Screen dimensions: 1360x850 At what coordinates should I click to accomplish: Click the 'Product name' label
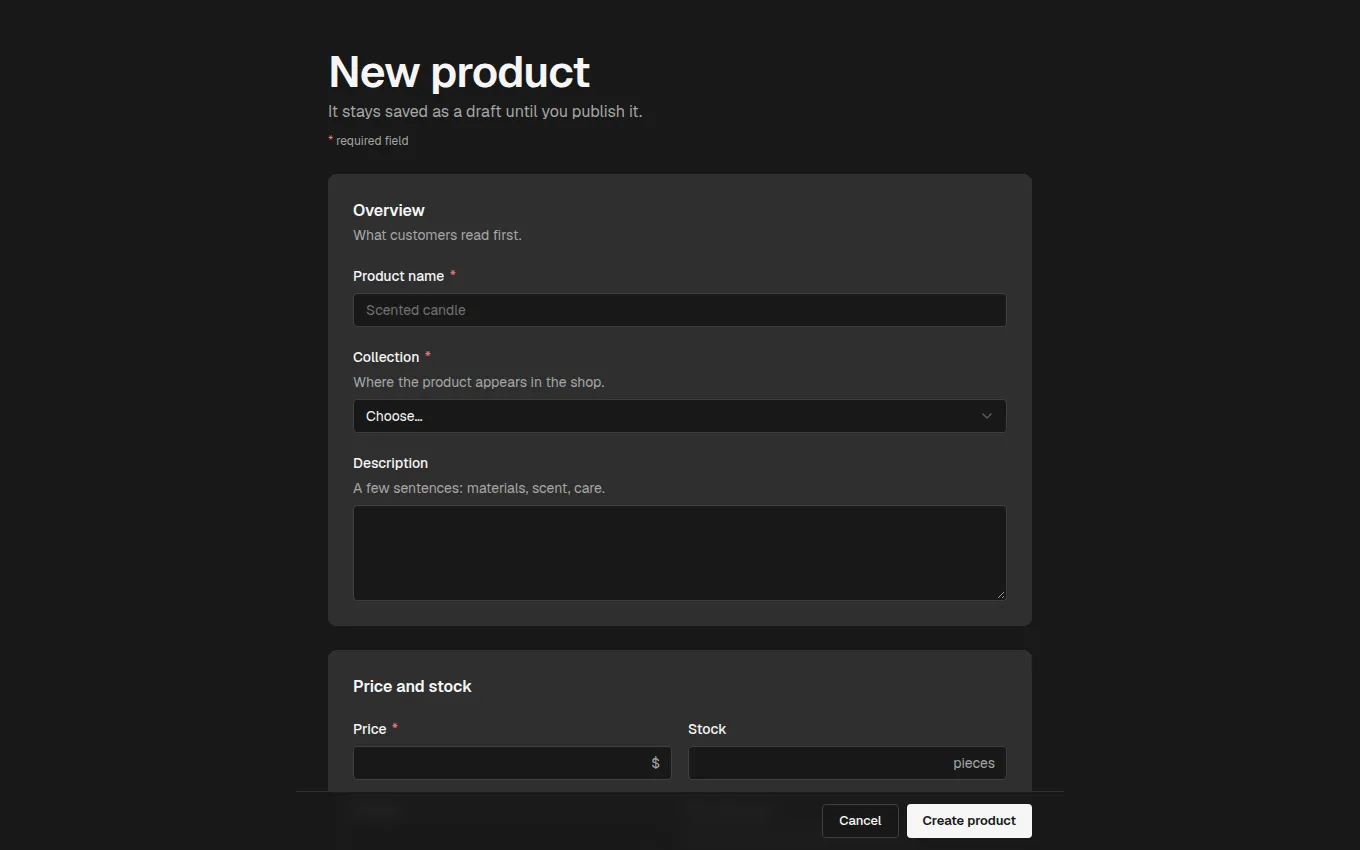point(398,276)
